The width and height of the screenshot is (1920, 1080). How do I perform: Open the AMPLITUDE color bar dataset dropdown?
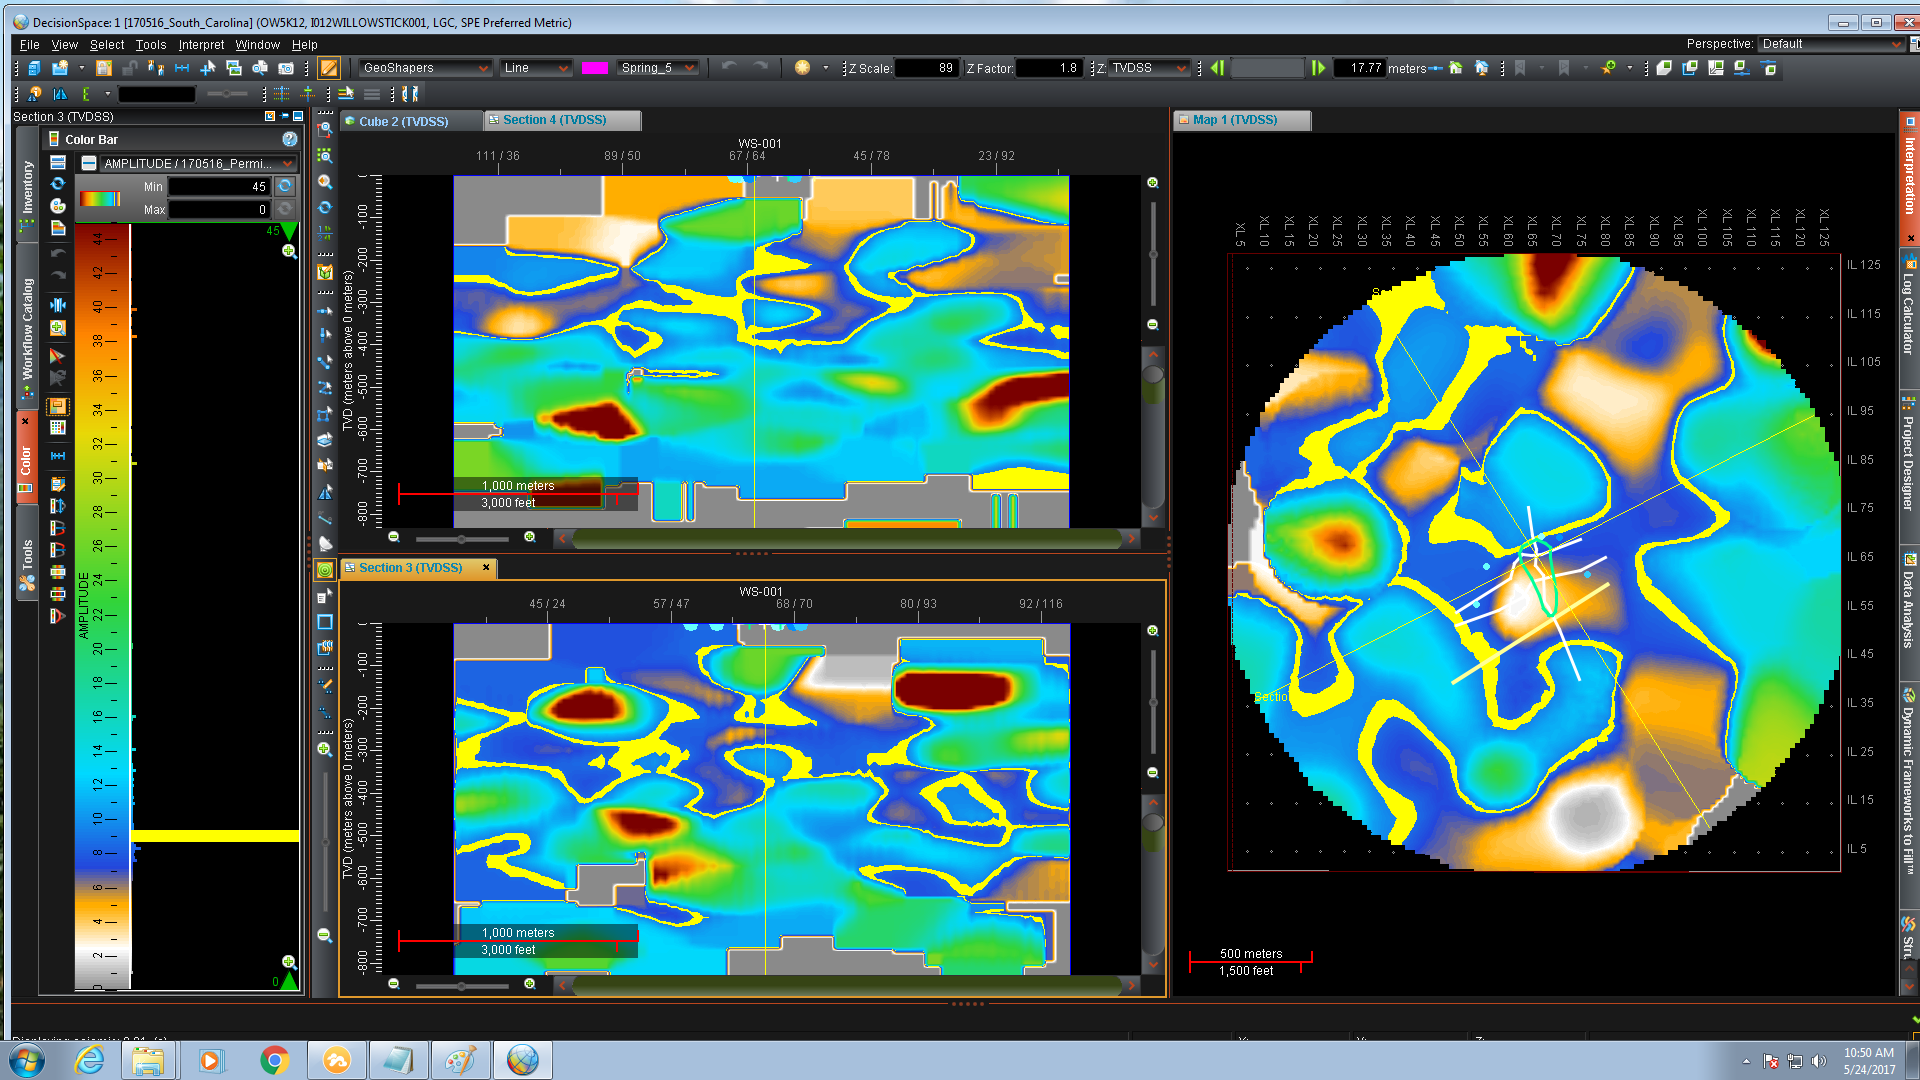click(x=199, y=163)
